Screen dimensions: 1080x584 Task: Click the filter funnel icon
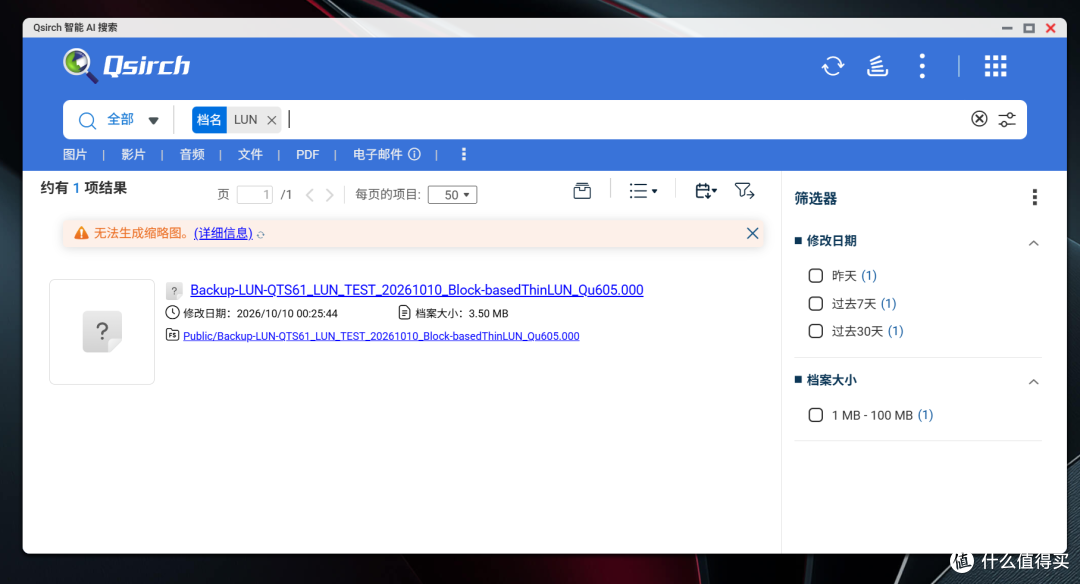[x=744, y=191]
